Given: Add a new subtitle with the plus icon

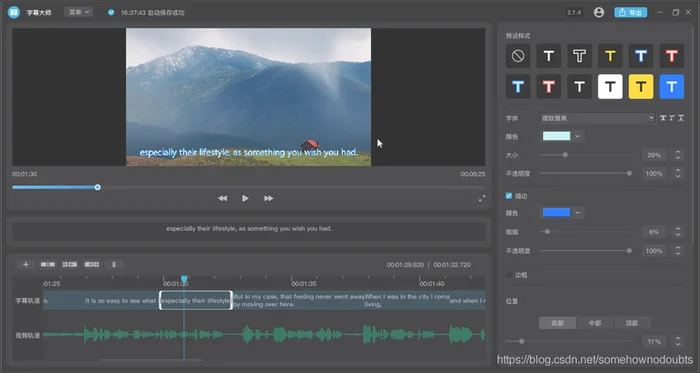Looking at the screenshot, I should pyautogui.click(x=25, y=265).
